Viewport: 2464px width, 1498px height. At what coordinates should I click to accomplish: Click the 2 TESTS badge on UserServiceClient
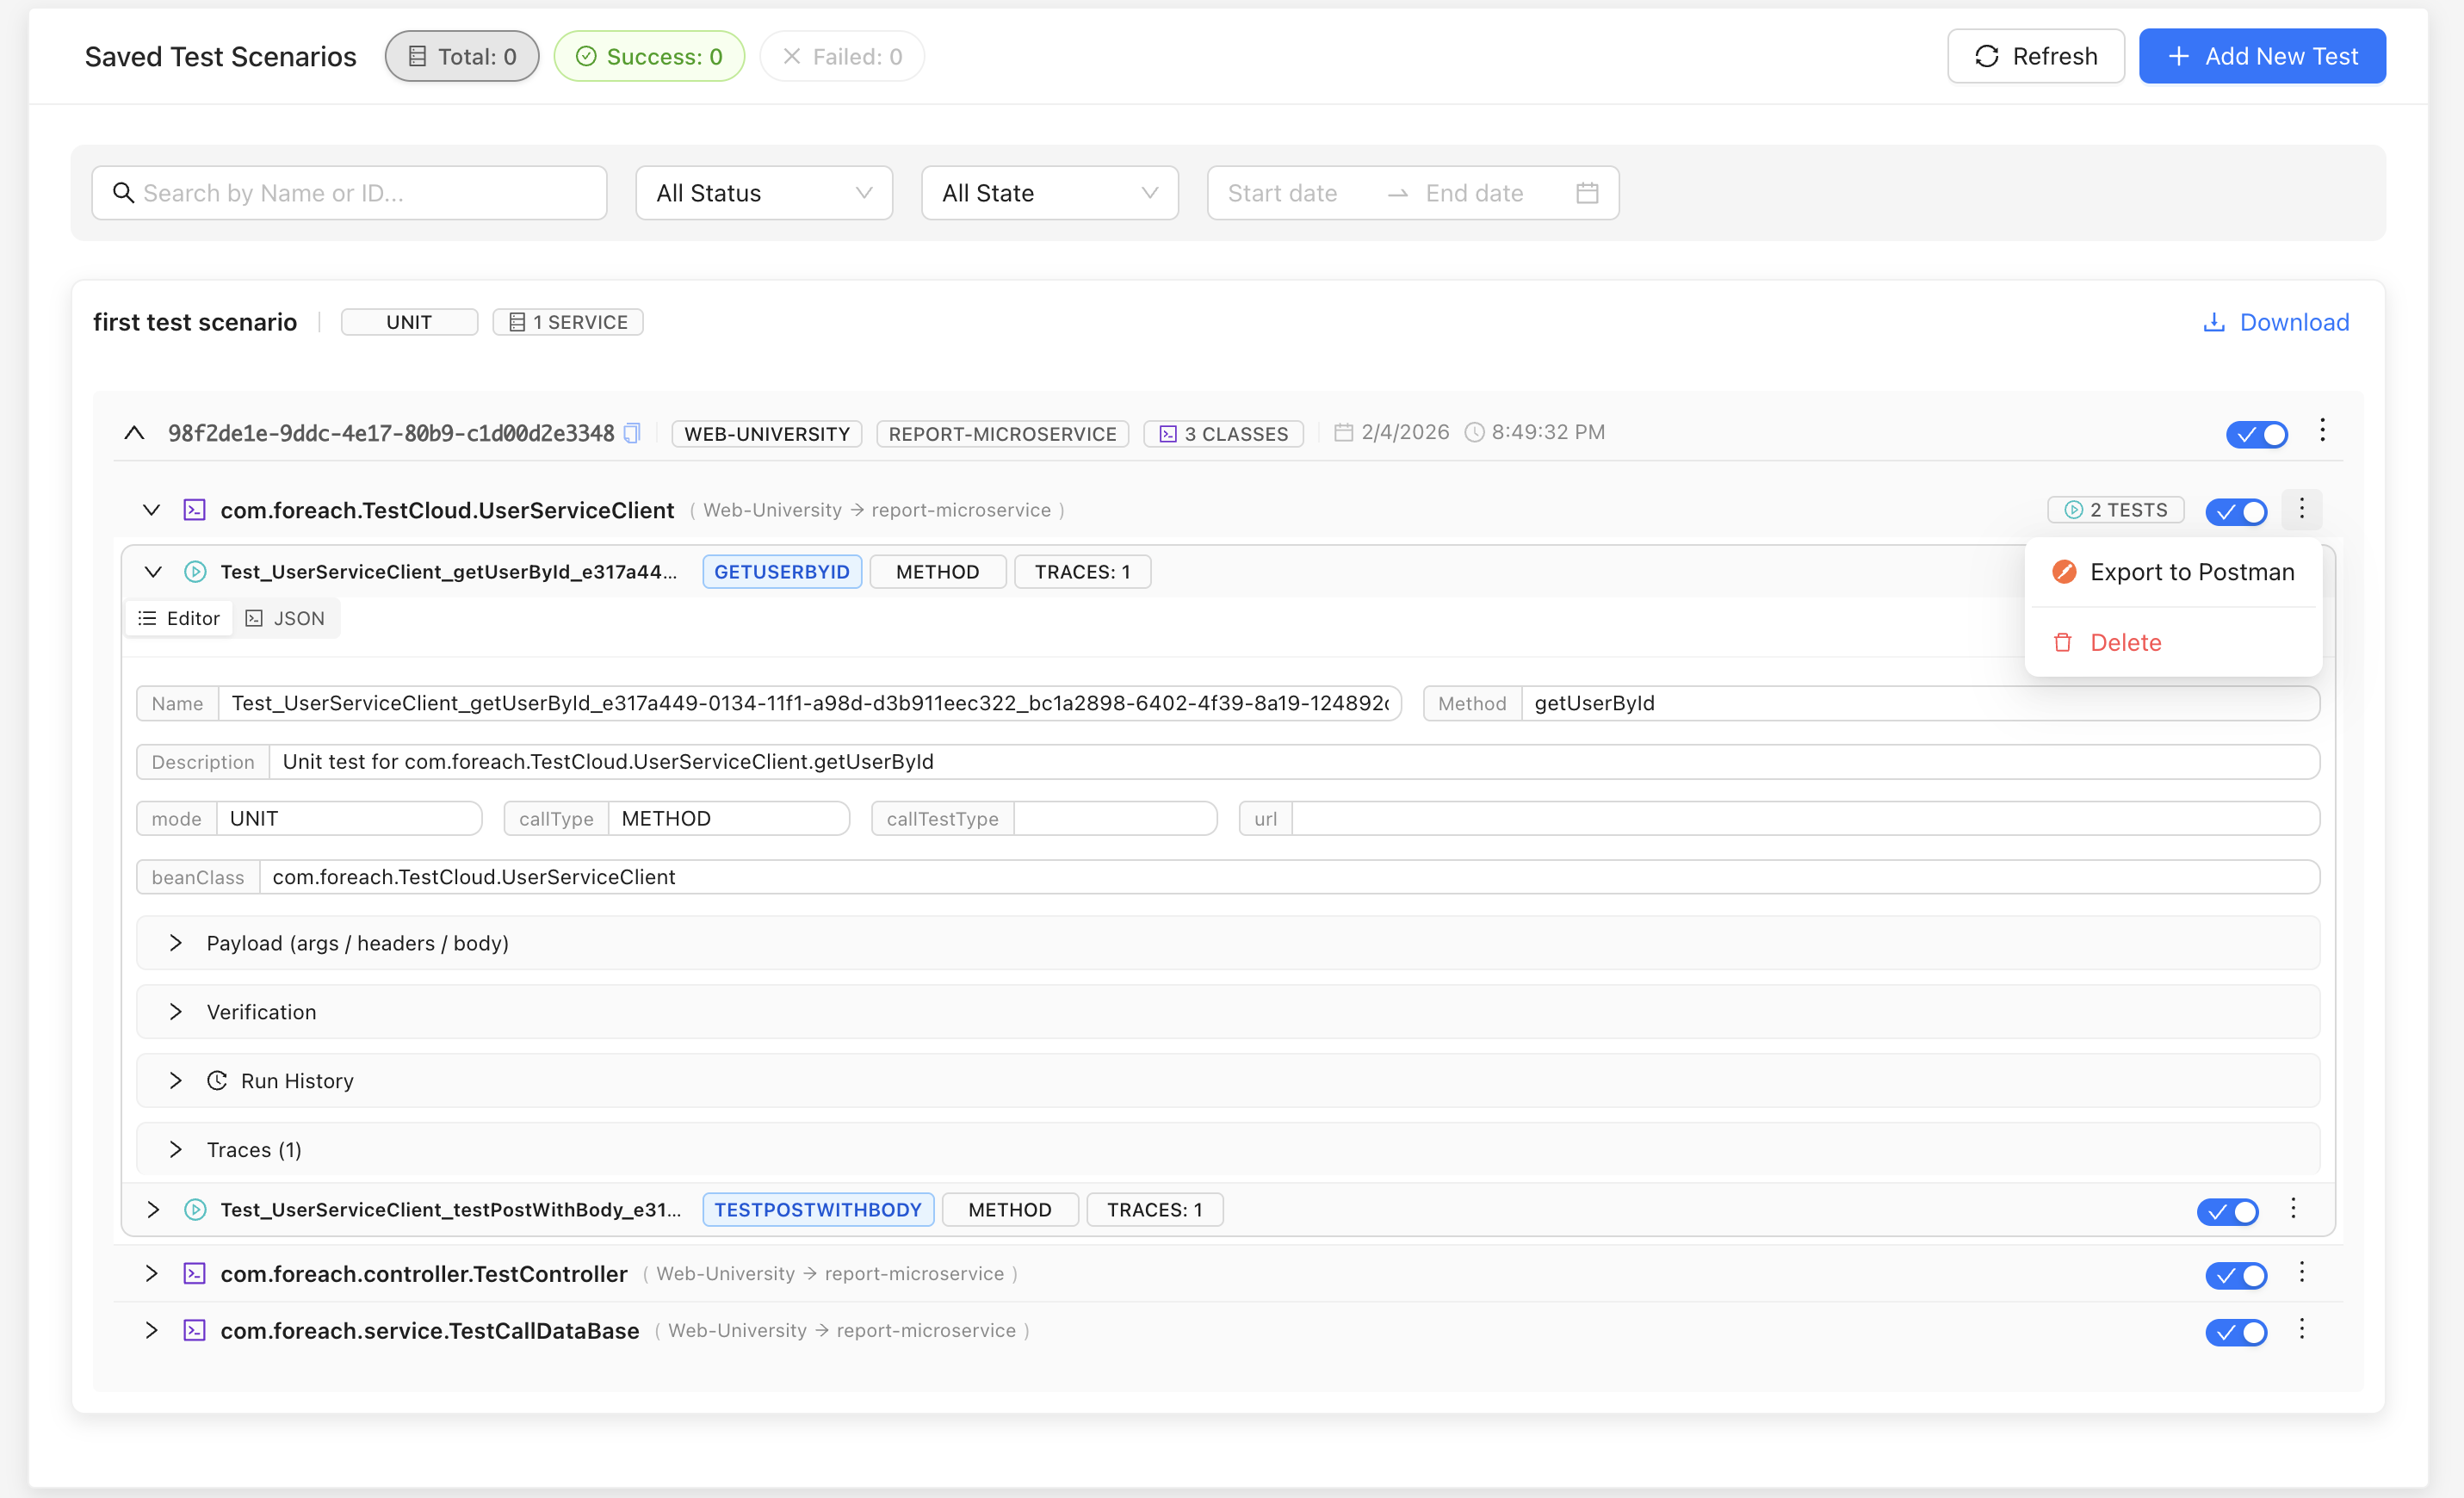pos(2115,510)
